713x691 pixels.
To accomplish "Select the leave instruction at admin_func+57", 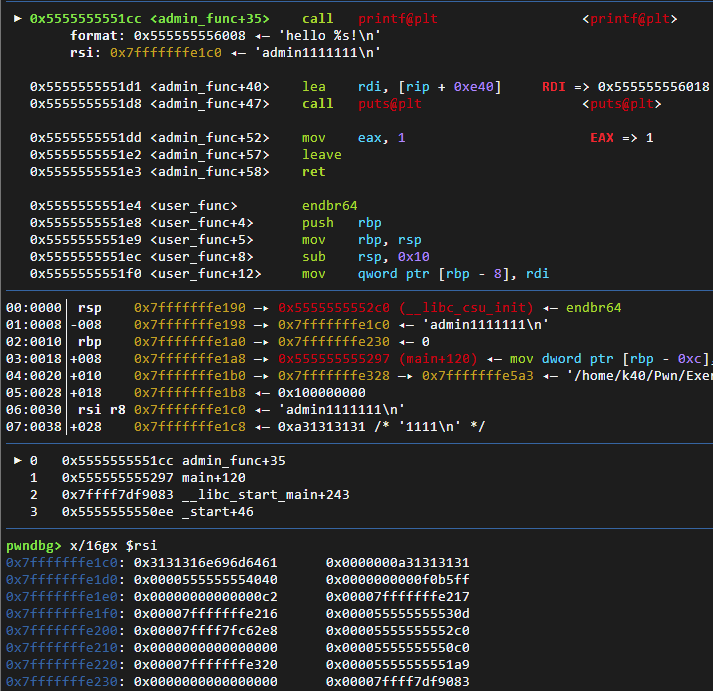I will [x=321, y=154].
